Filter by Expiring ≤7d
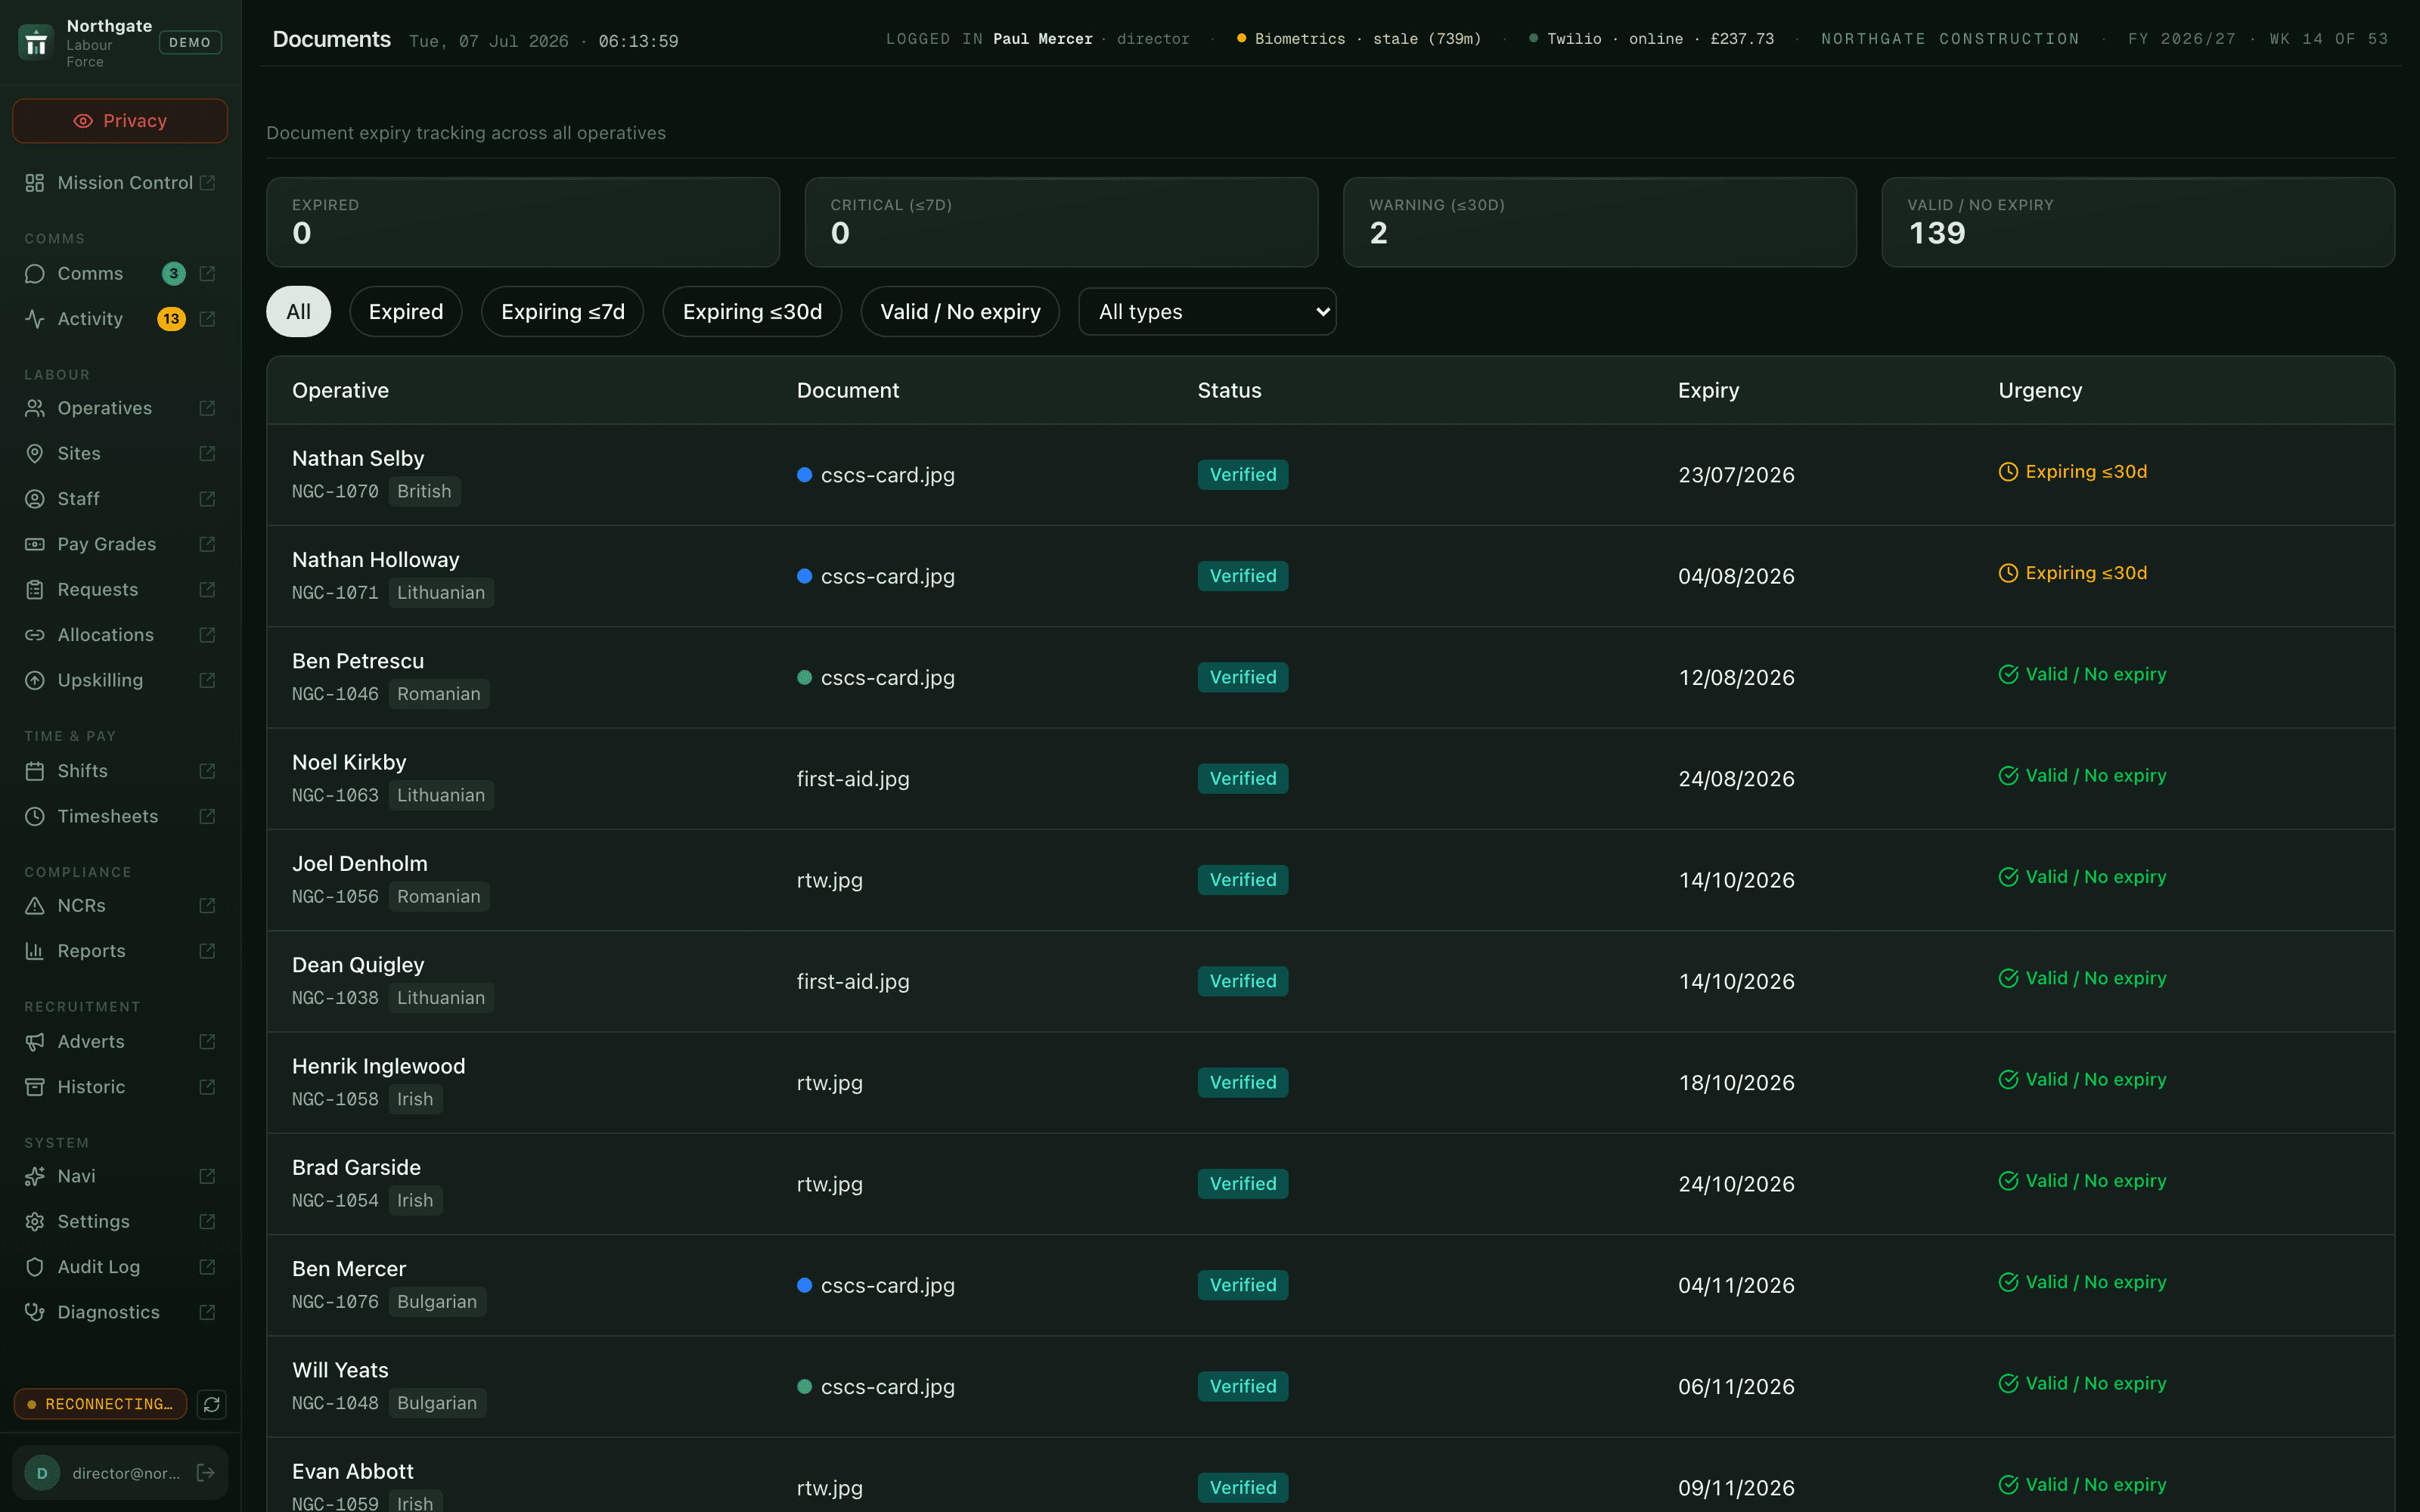2420x1512 pixels. 562,312
